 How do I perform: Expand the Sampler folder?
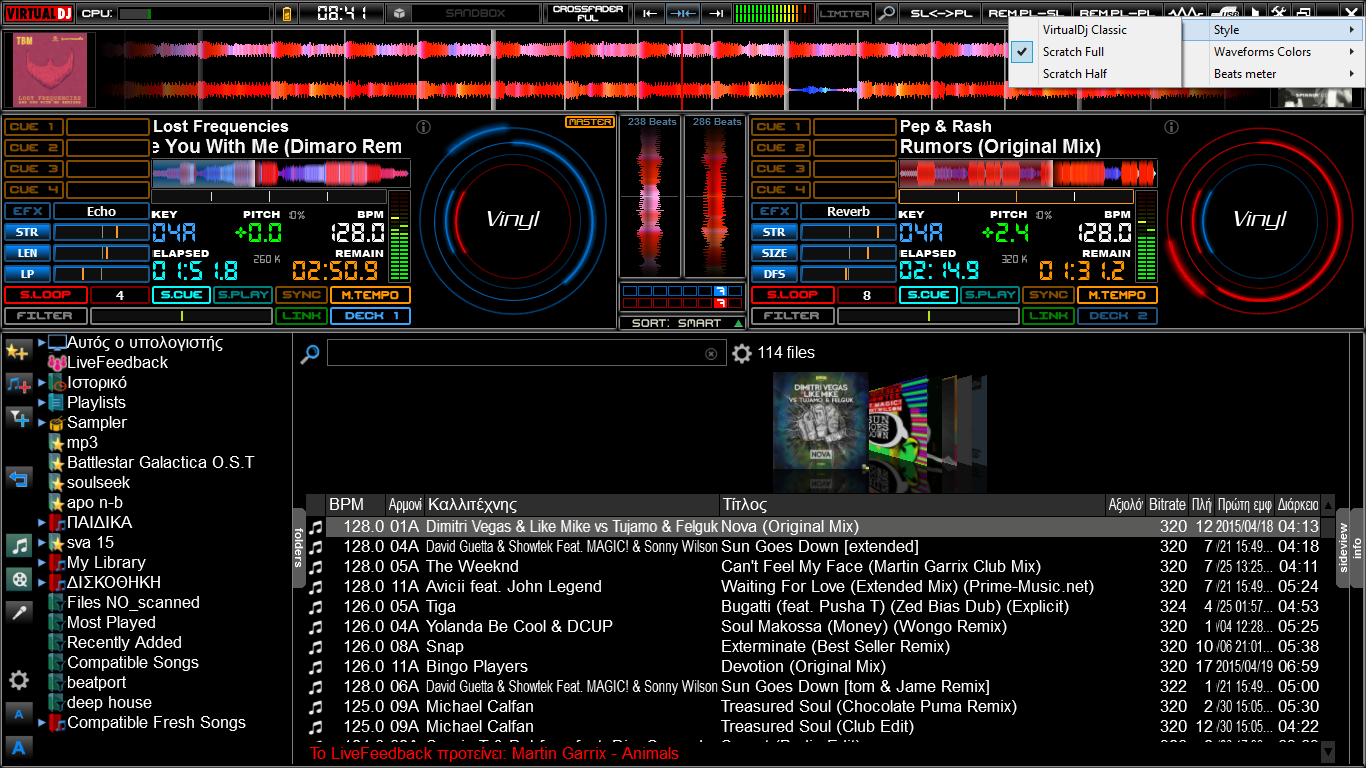(x=42, y=422)
